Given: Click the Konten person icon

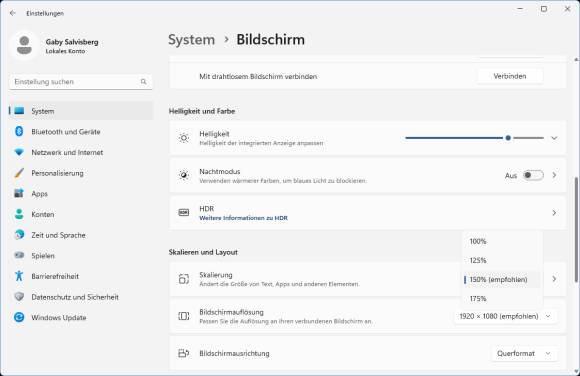Looking at the screenshot, I should [x=19, y=214].
